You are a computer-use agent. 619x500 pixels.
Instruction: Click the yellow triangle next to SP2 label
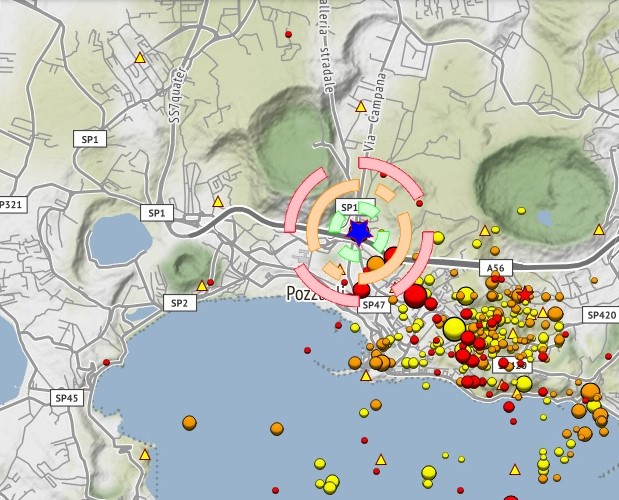[x=202, y=286]
